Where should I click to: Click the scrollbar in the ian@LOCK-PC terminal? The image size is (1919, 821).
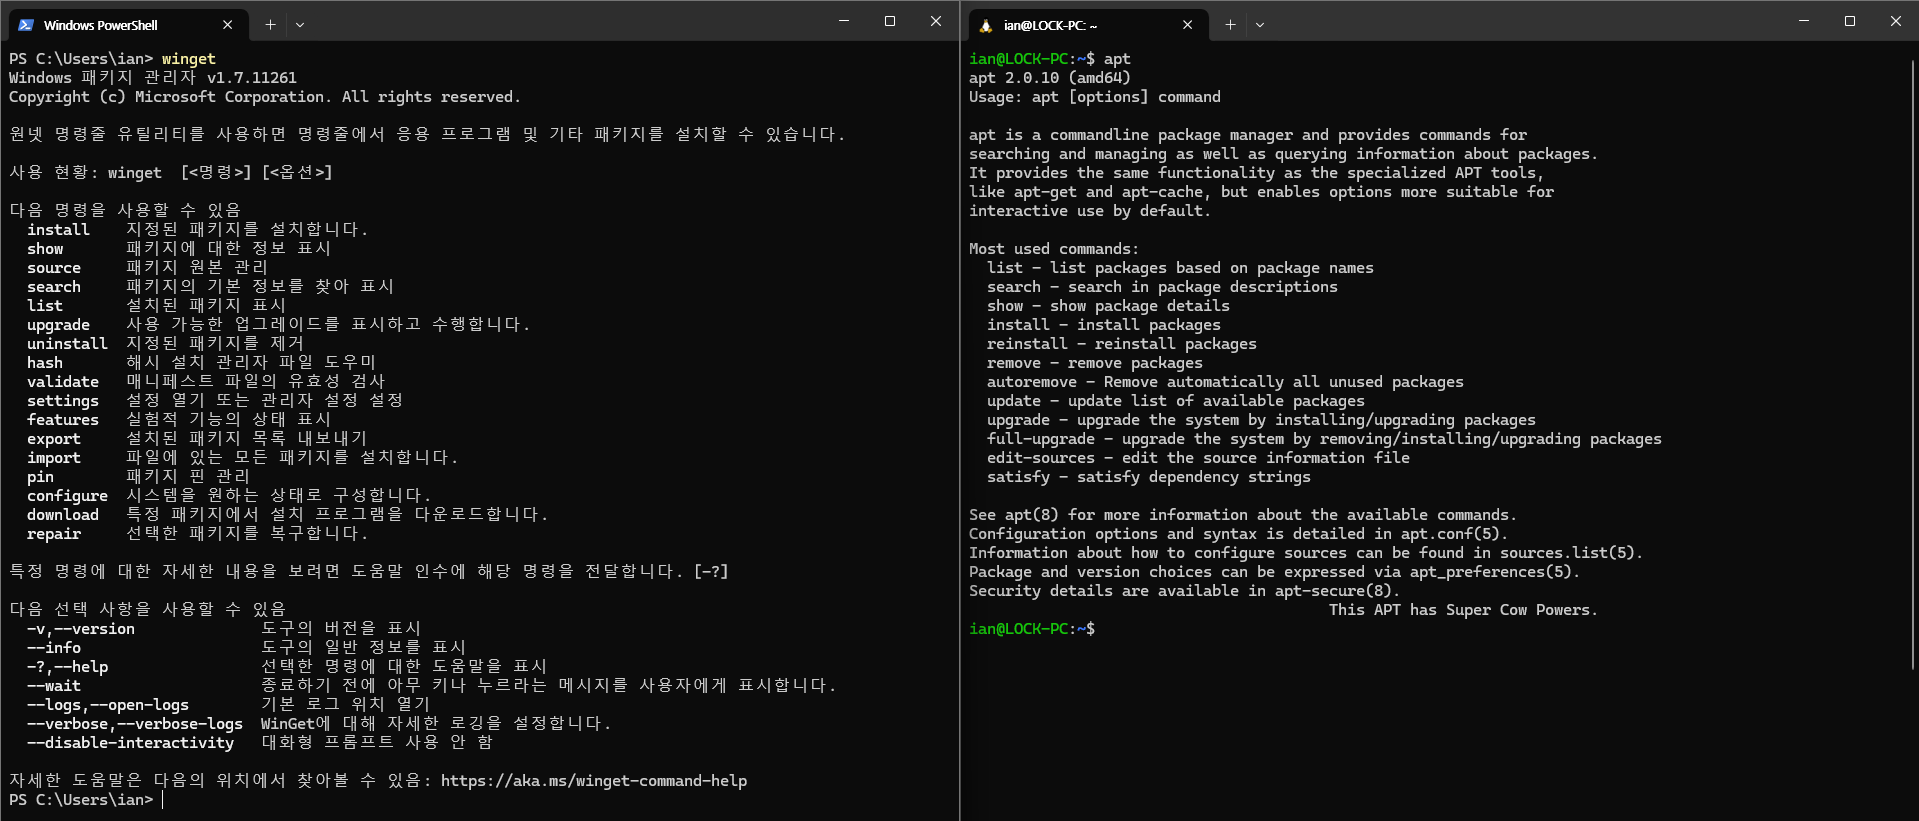coord(1913,365)
